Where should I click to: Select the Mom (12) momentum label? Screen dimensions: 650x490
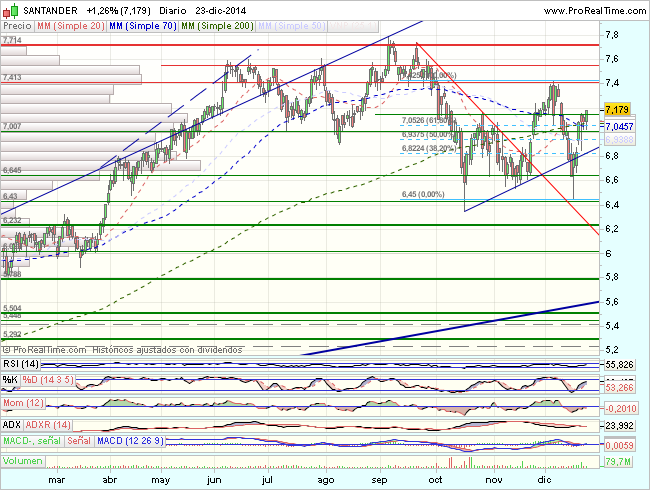point(24,402)
